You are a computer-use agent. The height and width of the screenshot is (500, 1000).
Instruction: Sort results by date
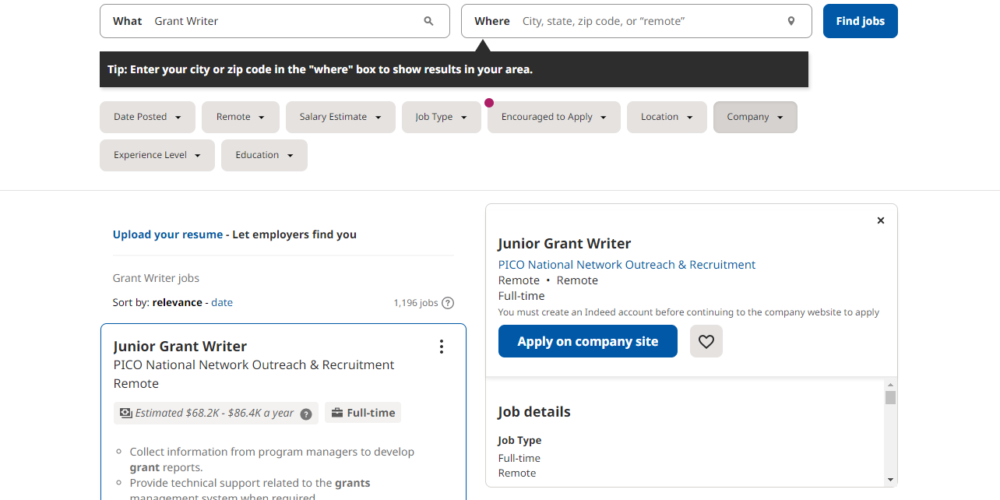coord(222,302)
